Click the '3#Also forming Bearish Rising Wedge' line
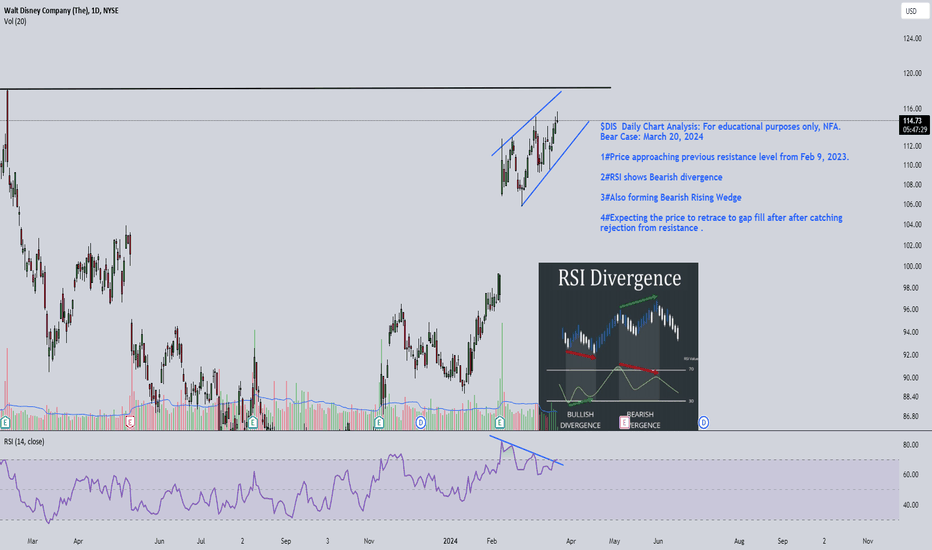 point(670,197)
